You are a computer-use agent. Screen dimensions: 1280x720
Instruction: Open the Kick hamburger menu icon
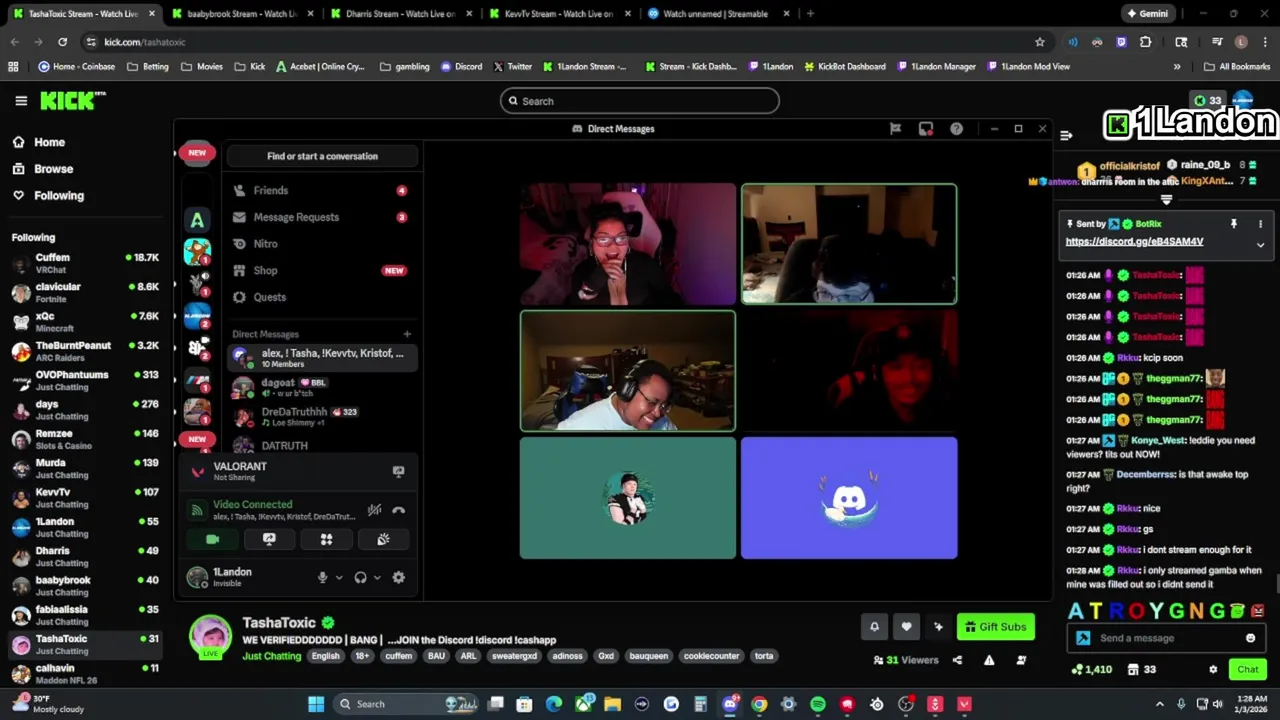point(21,101)
